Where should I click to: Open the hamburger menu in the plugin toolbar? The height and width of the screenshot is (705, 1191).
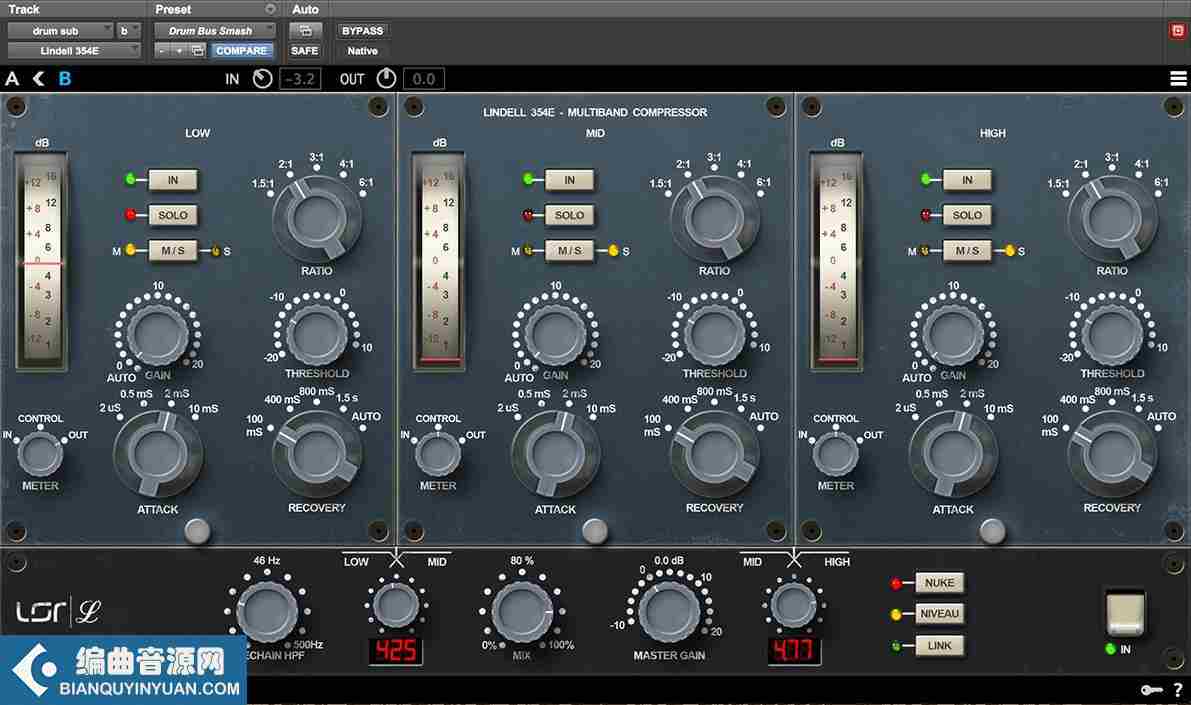[1178, 78]
